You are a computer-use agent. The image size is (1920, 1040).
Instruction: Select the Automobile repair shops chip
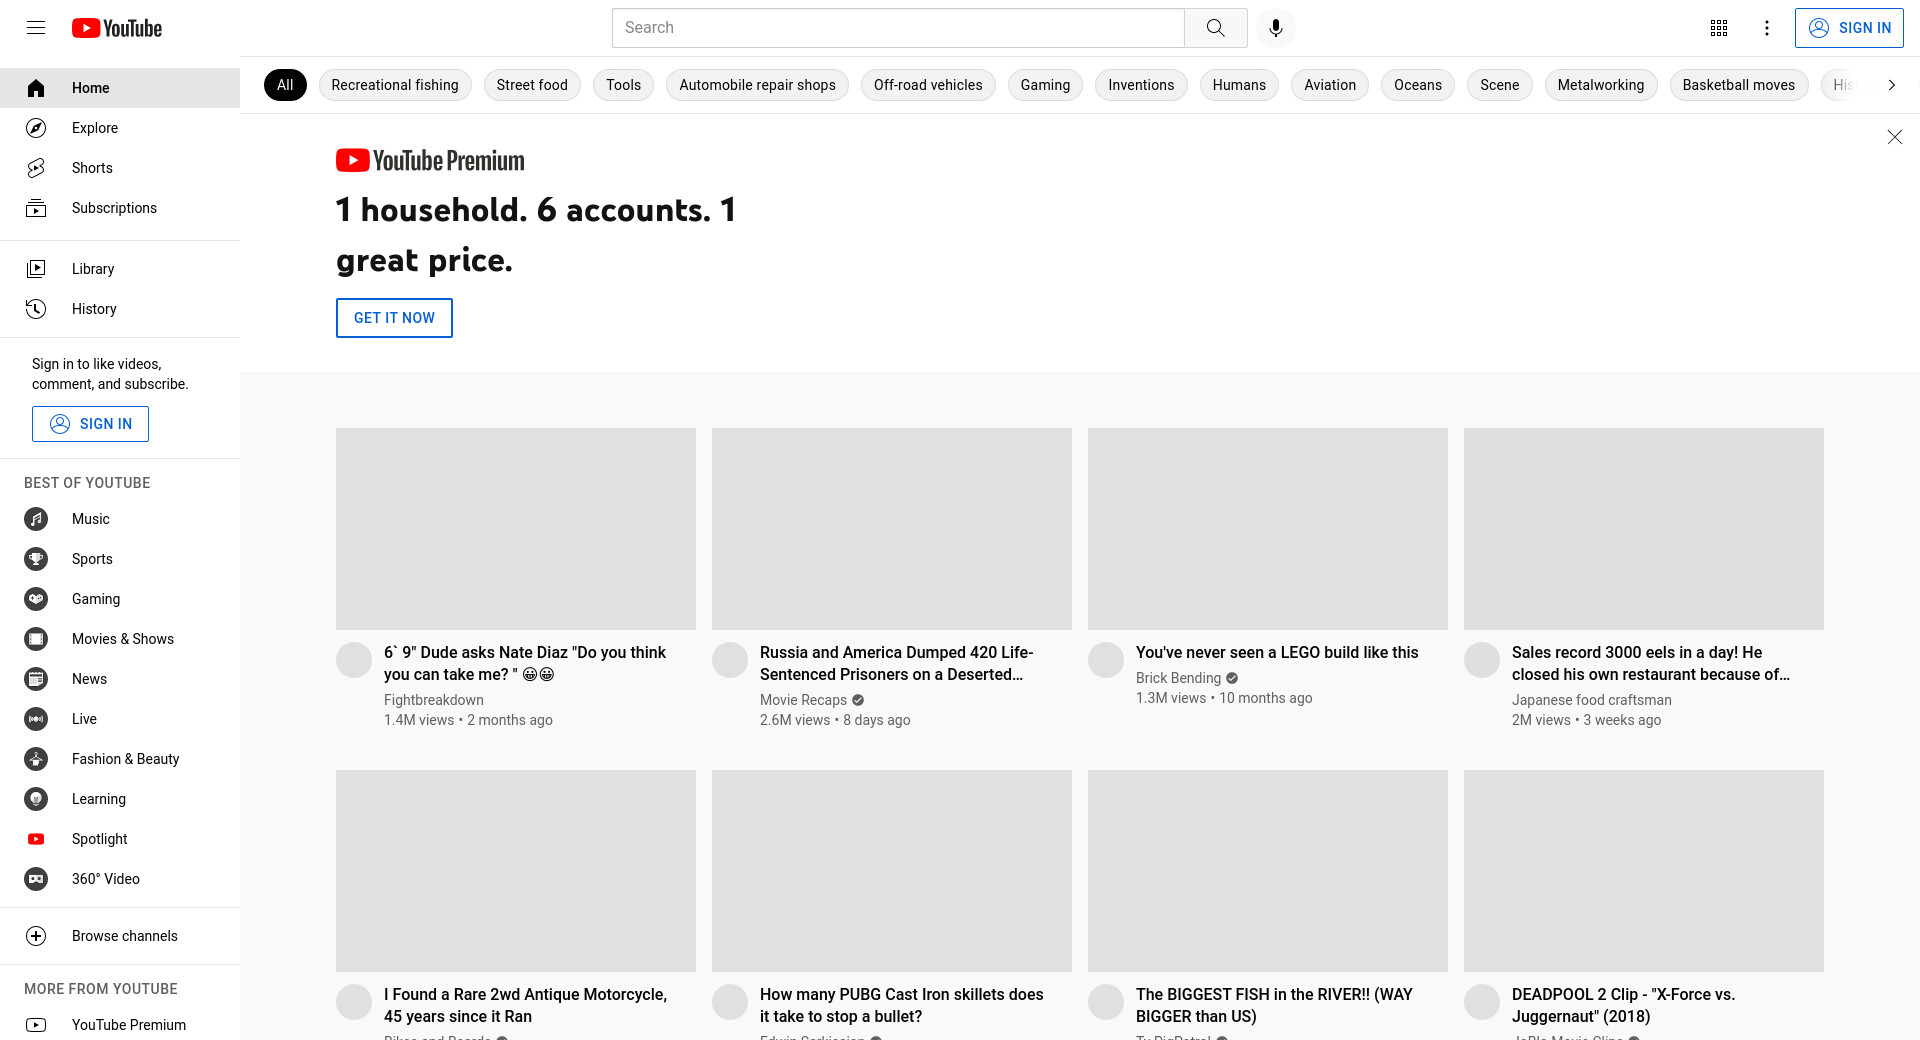click(757, 85)
